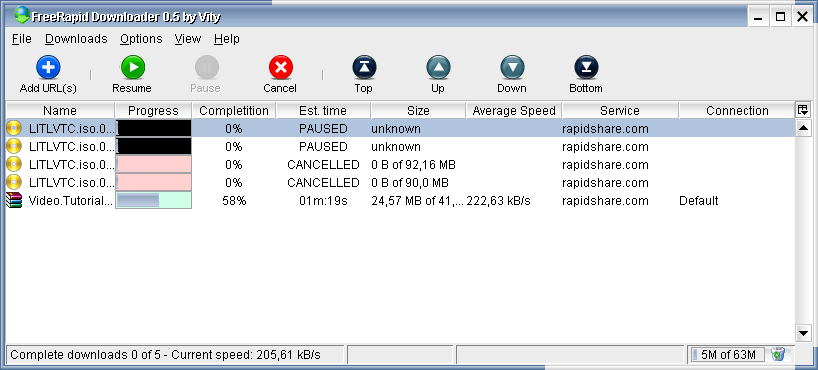Resume downloads with the green play icon
Screen dimensions: 818x370
pos(133,67)
